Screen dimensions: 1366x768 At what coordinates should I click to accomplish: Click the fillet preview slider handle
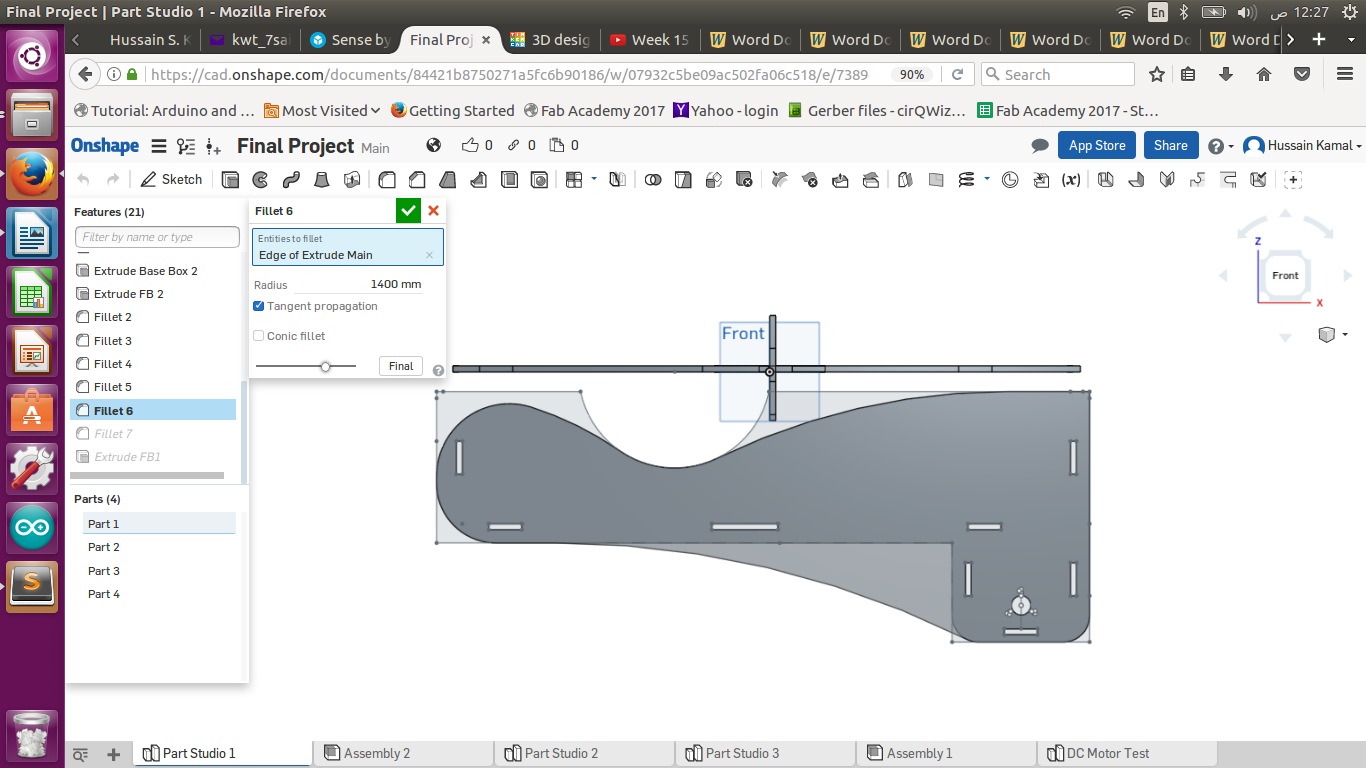(325, 367)
